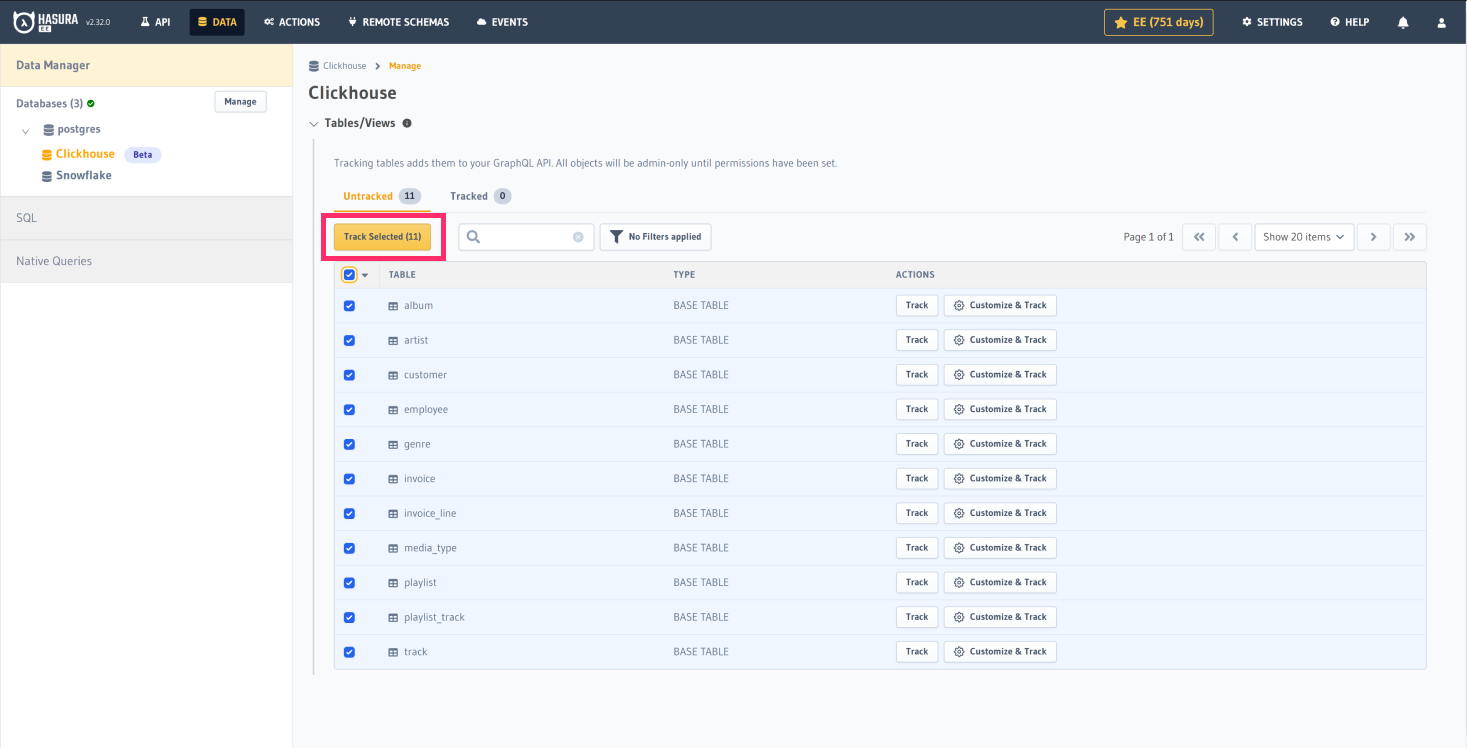The width and height of the screenshot is (1467, 748).
Task: Click the Beta badge next to Clickhouse
Action: 143,155
